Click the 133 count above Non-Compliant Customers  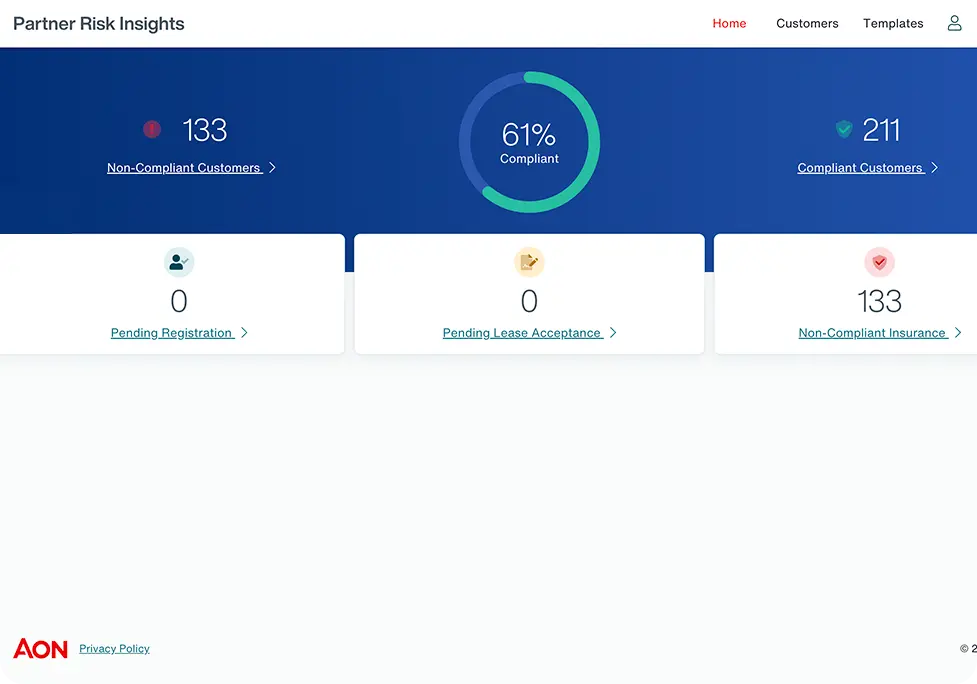pos(204,130)
